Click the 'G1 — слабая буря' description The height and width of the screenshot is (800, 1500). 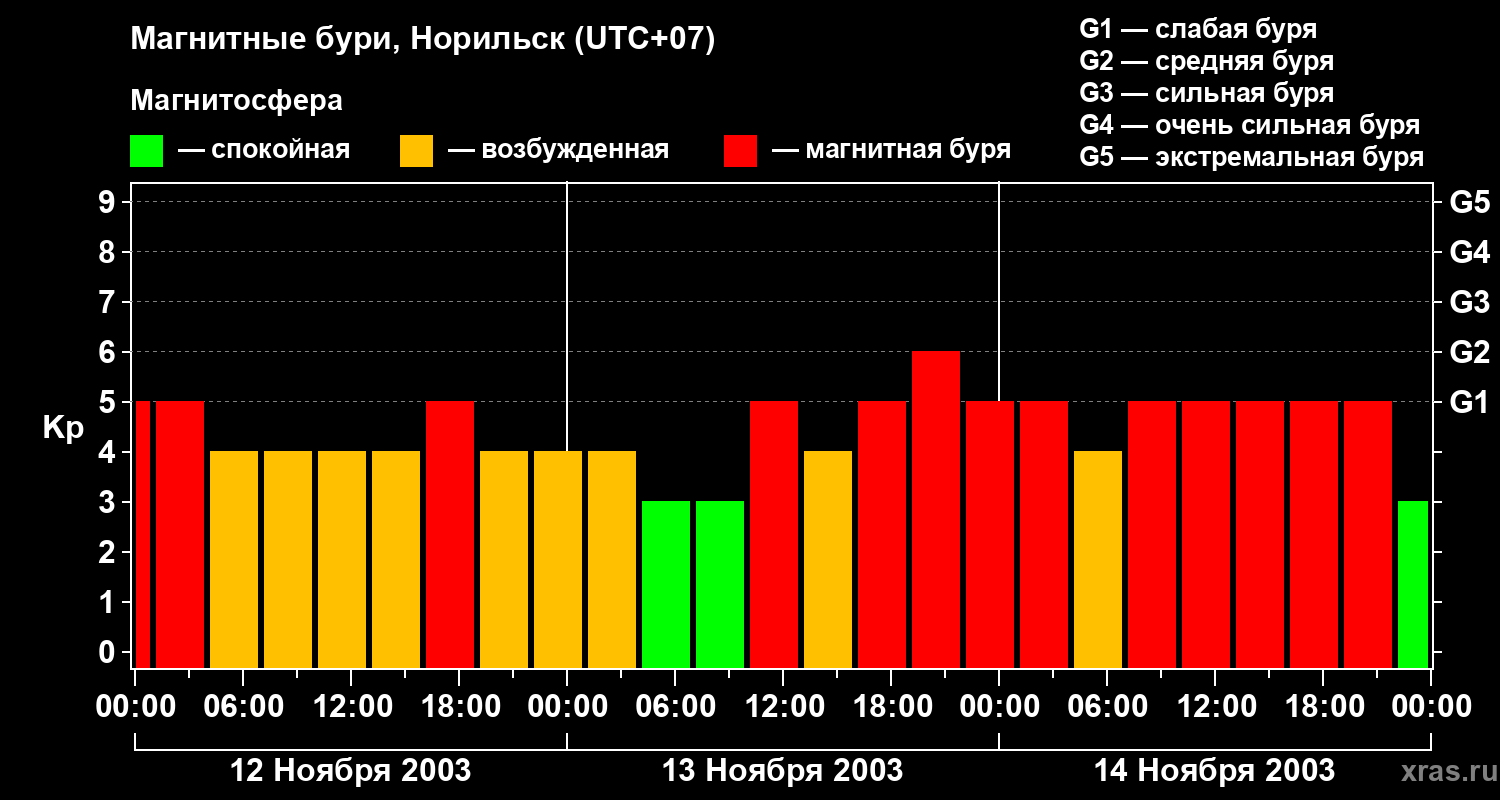pyautogui.click(x=1198, y=29)
